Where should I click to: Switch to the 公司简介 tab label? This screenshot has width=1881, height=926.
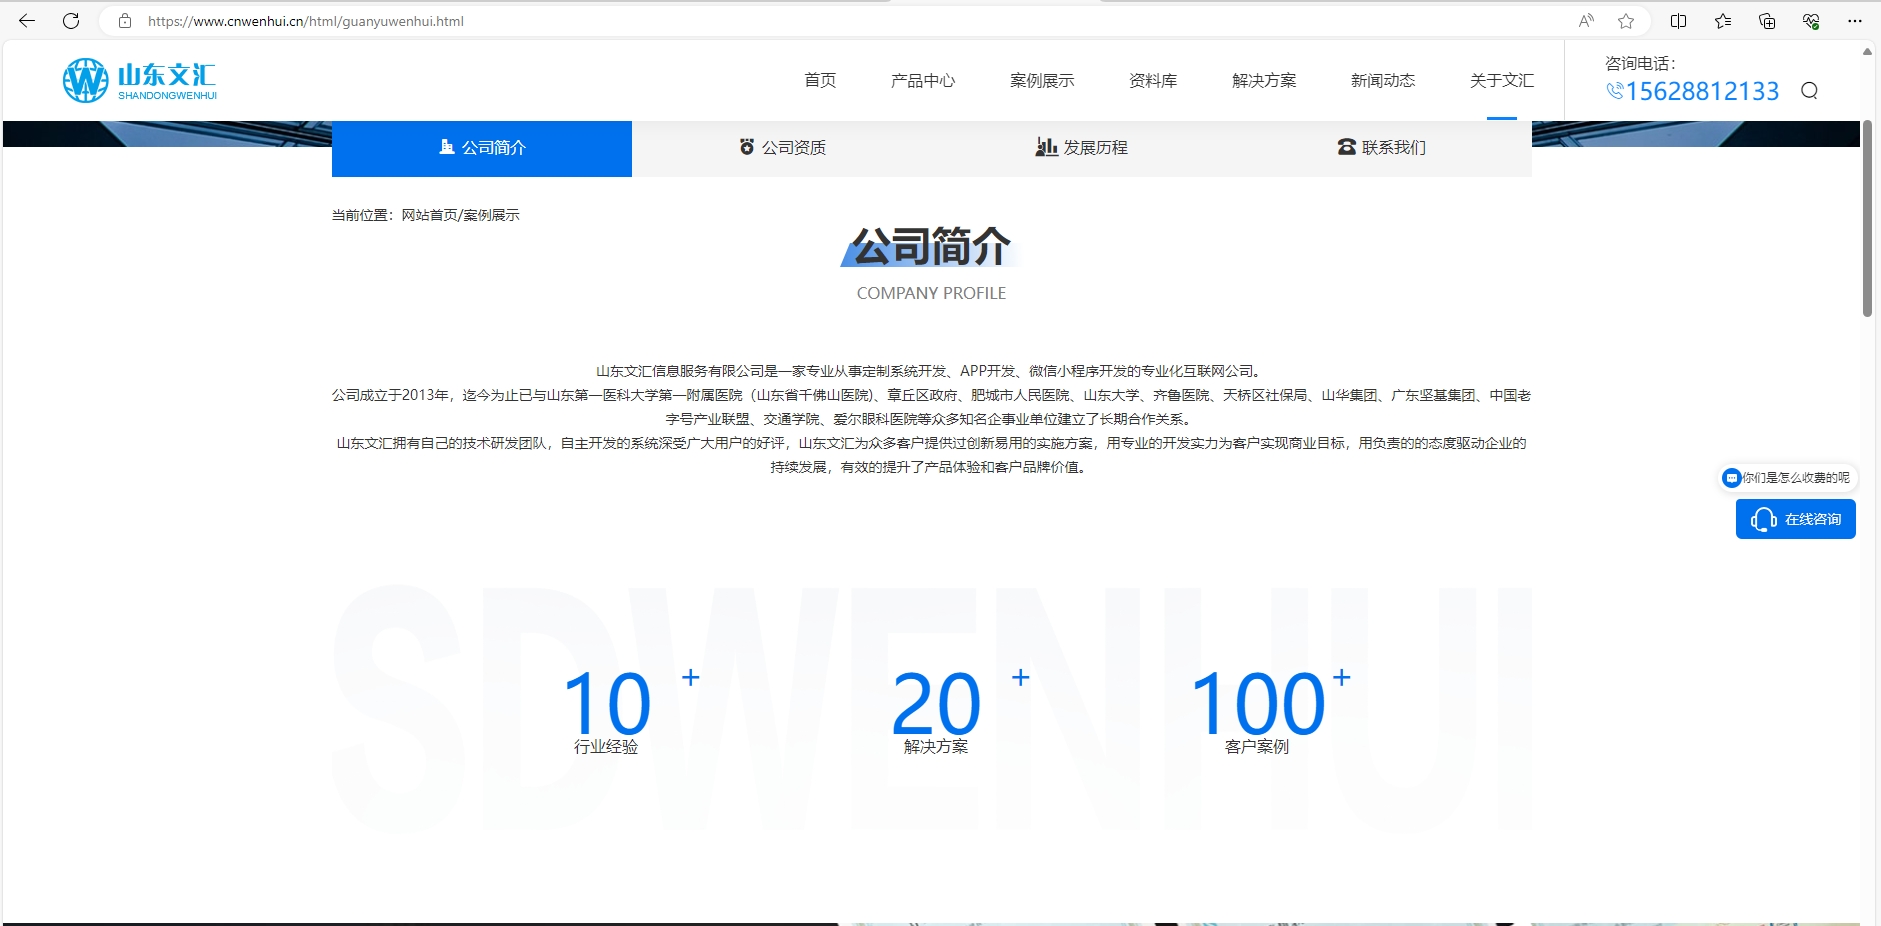(x=494, y=147)
